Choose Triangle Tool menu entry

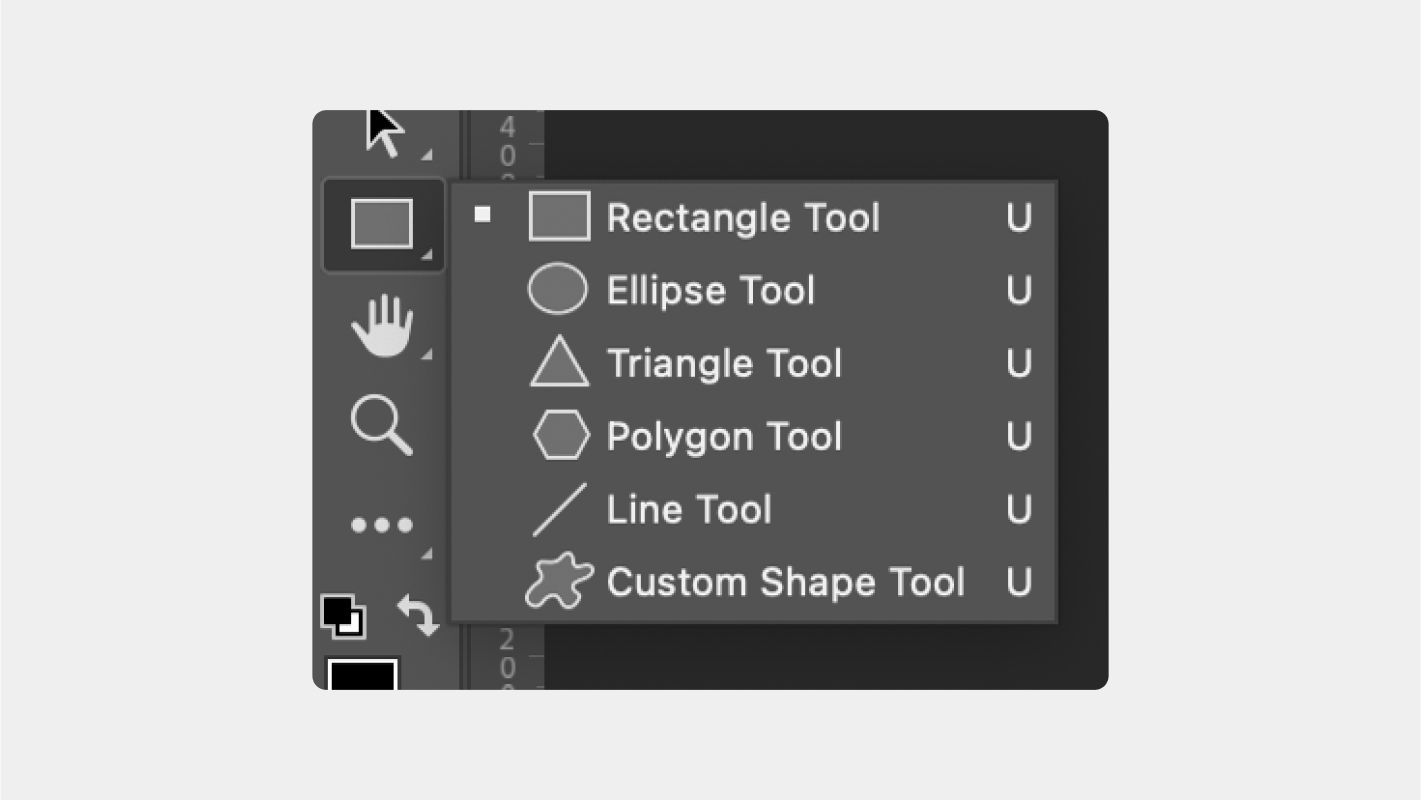[x=724, y=363]
